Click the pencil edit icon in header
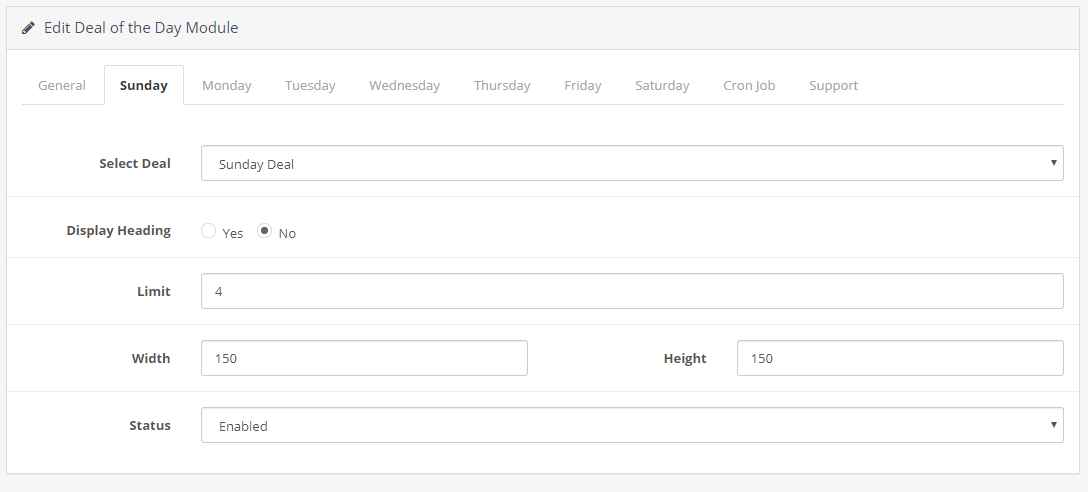 point(28,28)
